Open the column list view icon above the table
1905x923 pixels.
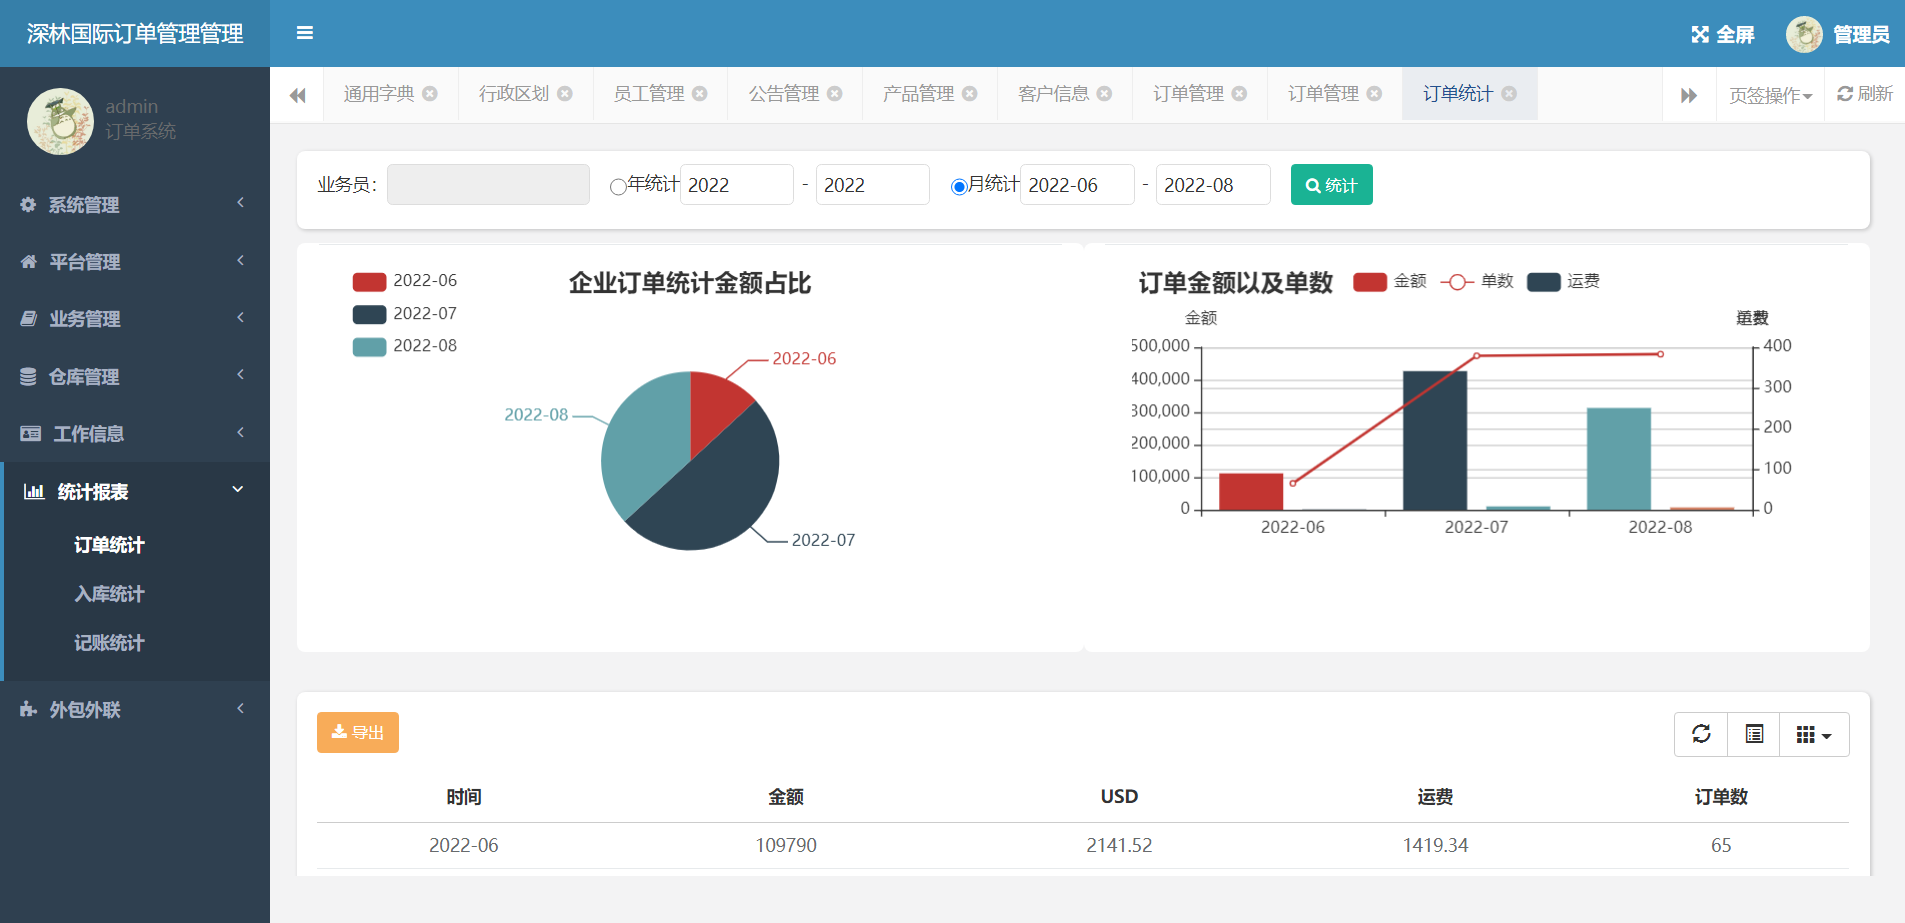pyautogui.click(x=1754, y=733)
